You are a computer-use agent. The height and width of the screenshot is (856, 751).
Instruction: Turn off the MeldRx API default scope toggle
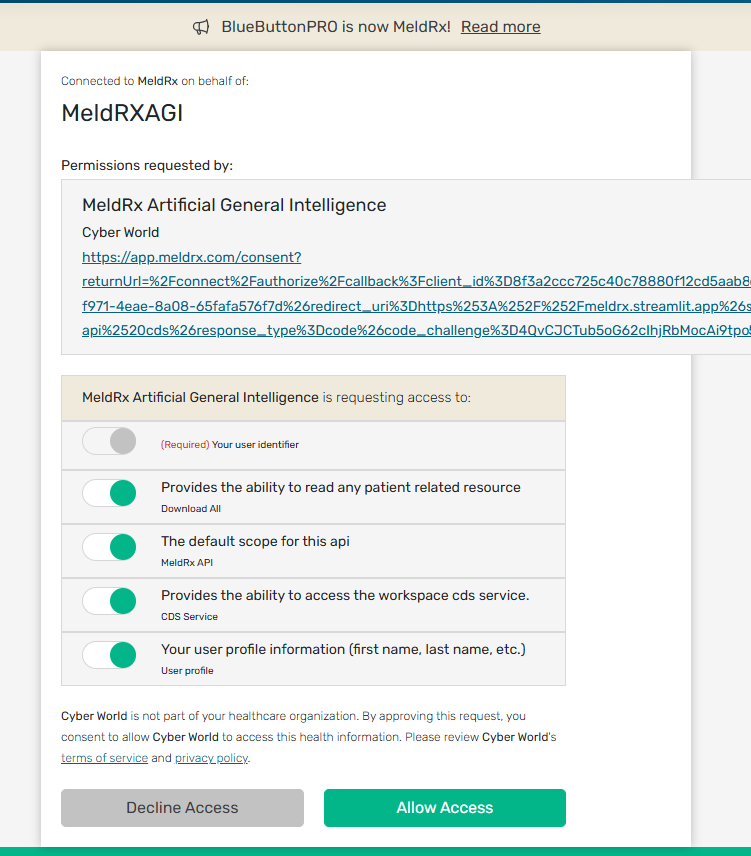109,547
